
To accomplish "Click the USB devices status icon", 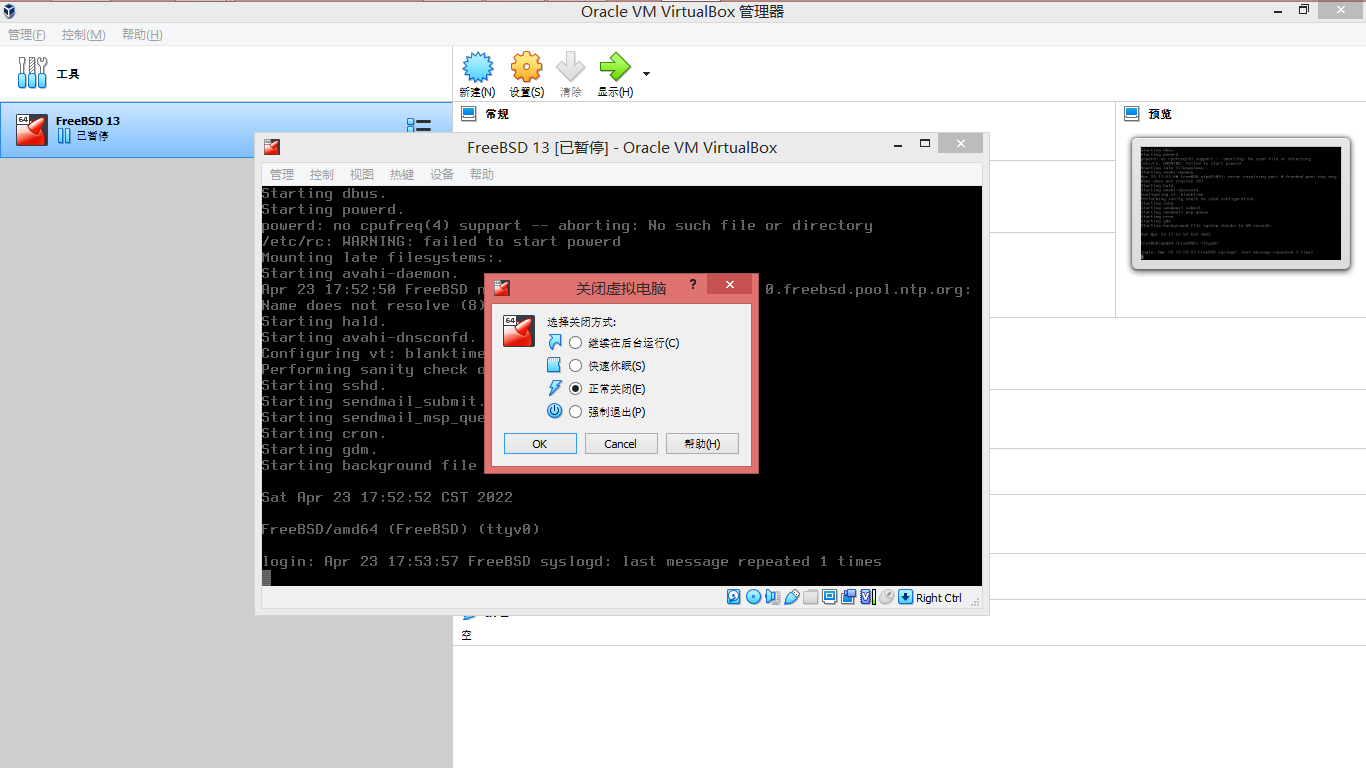I will (x=791, y=597).
